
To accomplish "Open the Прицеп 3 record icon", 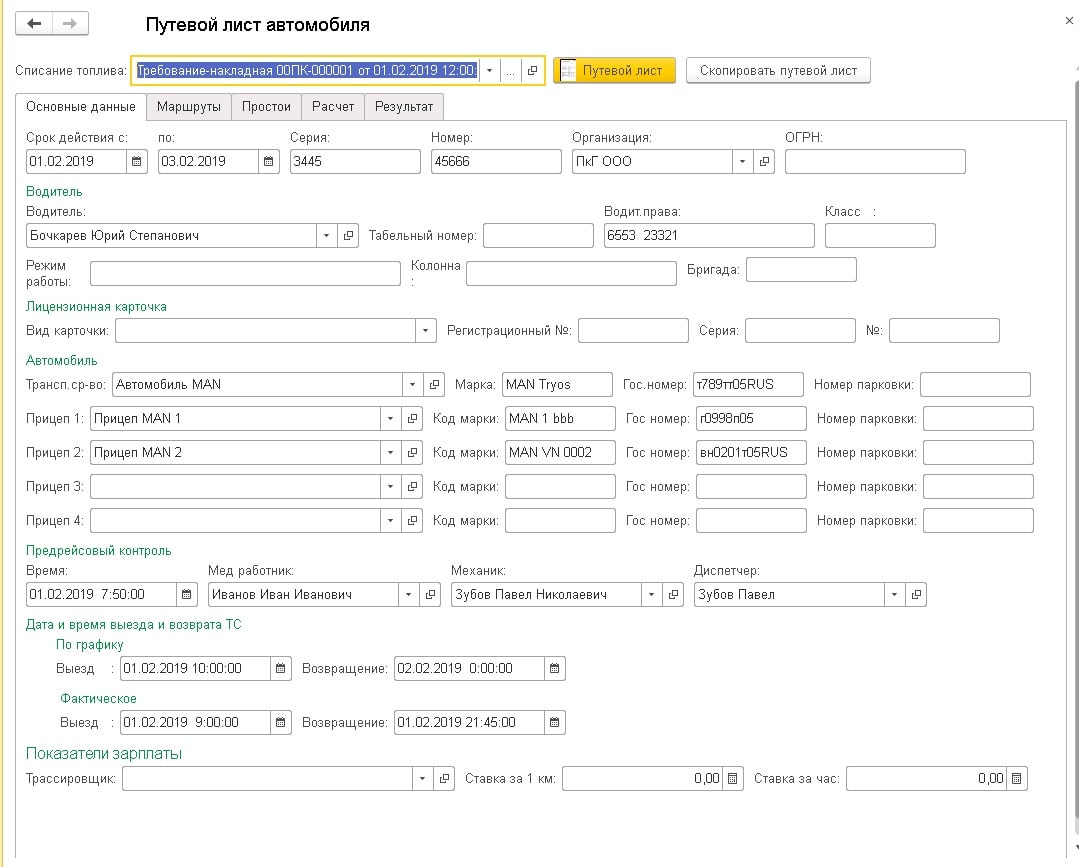I will click(412, 486).
